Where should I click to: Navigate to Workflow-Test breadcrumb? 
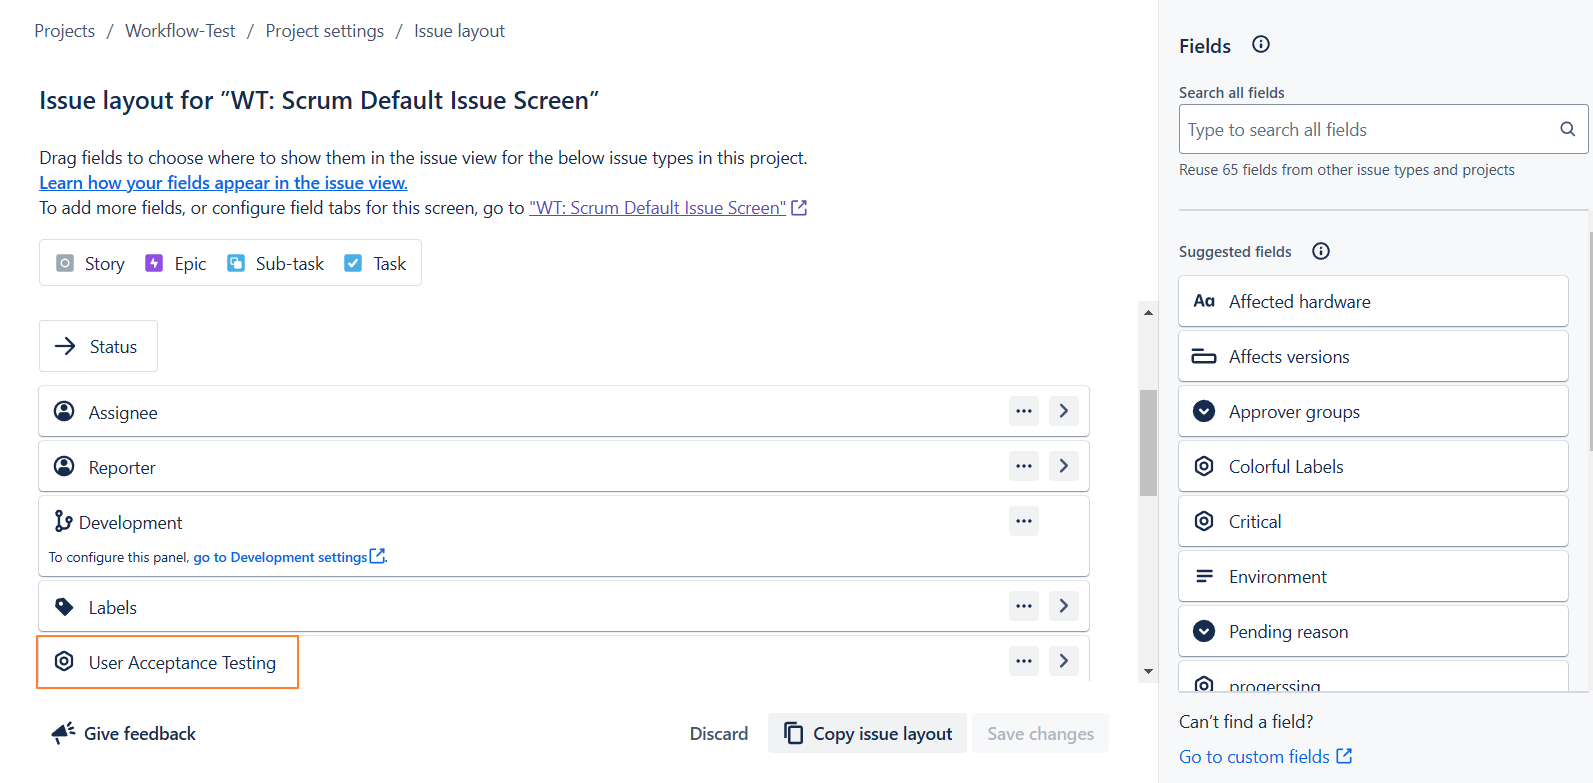point(180,31)
